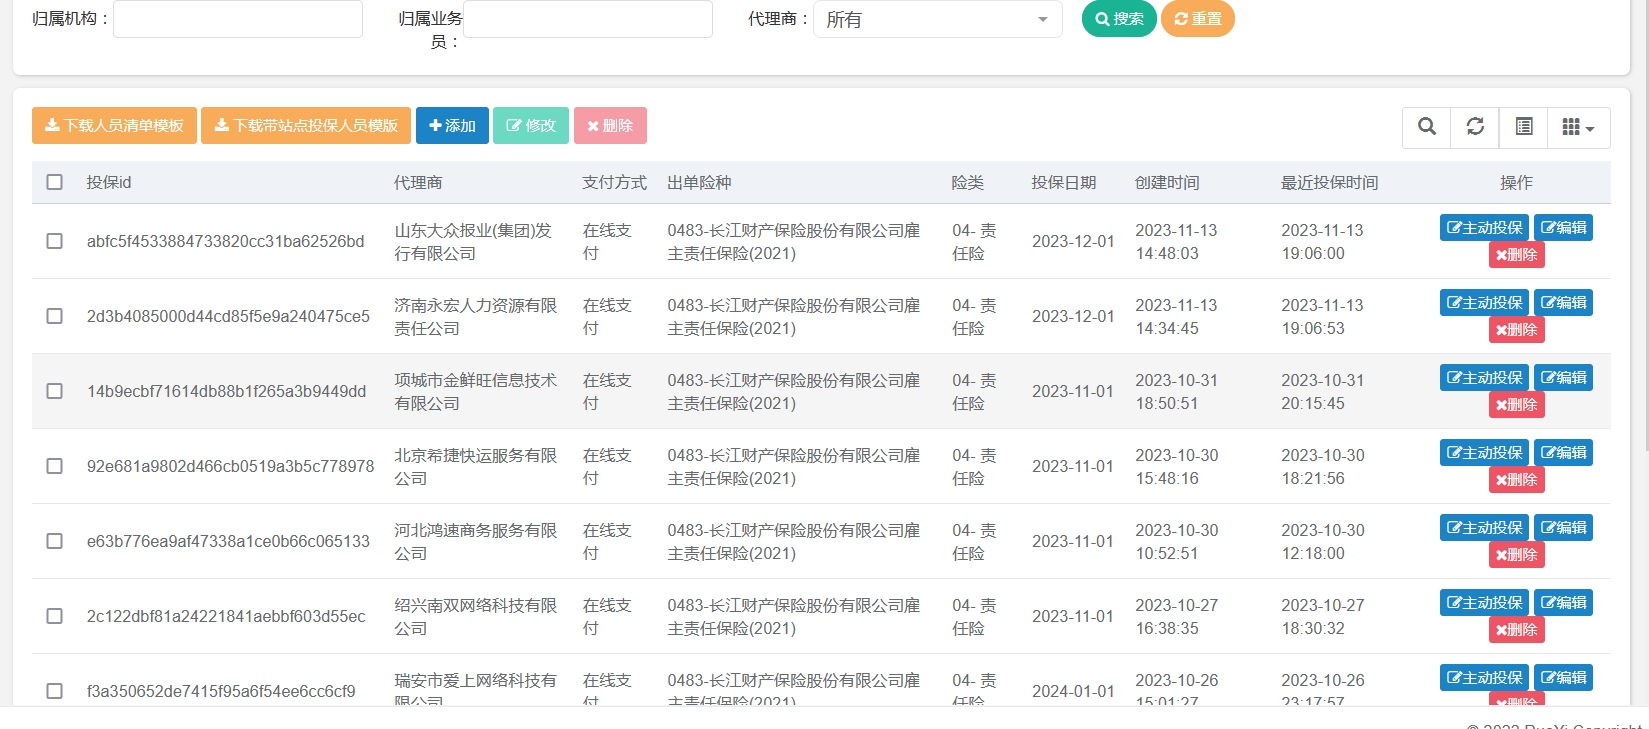Click 编辑 for 河北鸿速商务 row

1563,528
